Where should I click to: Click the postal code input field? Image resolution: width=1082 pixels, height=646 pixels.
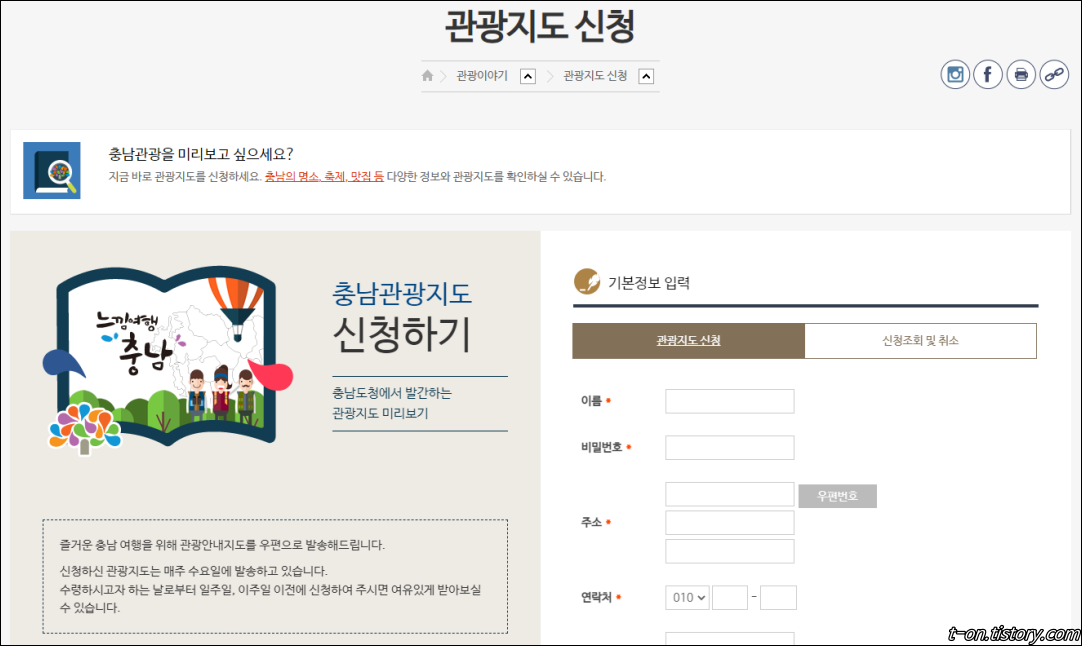pyautogui.click(x=729, y=494)
